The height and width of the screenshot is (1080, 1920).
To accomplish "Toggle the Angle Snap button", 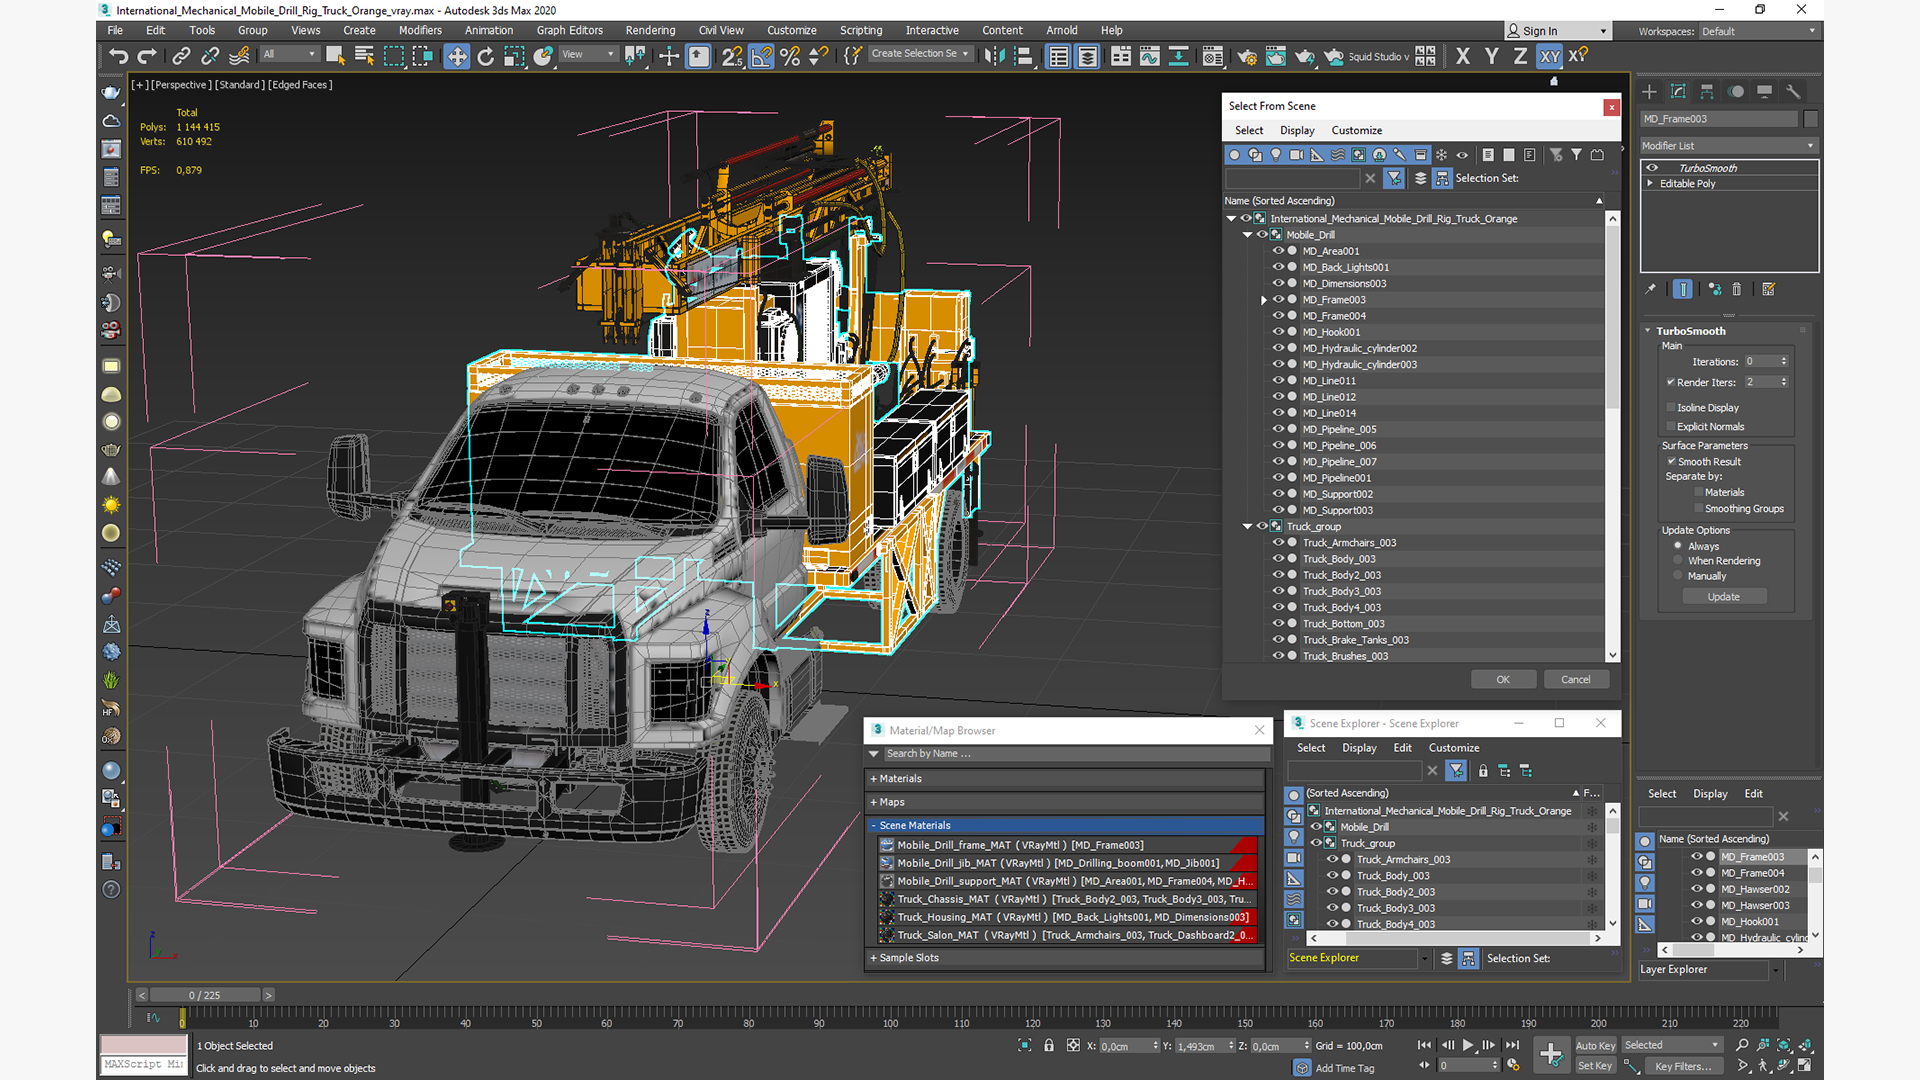I will coord(761,56).
